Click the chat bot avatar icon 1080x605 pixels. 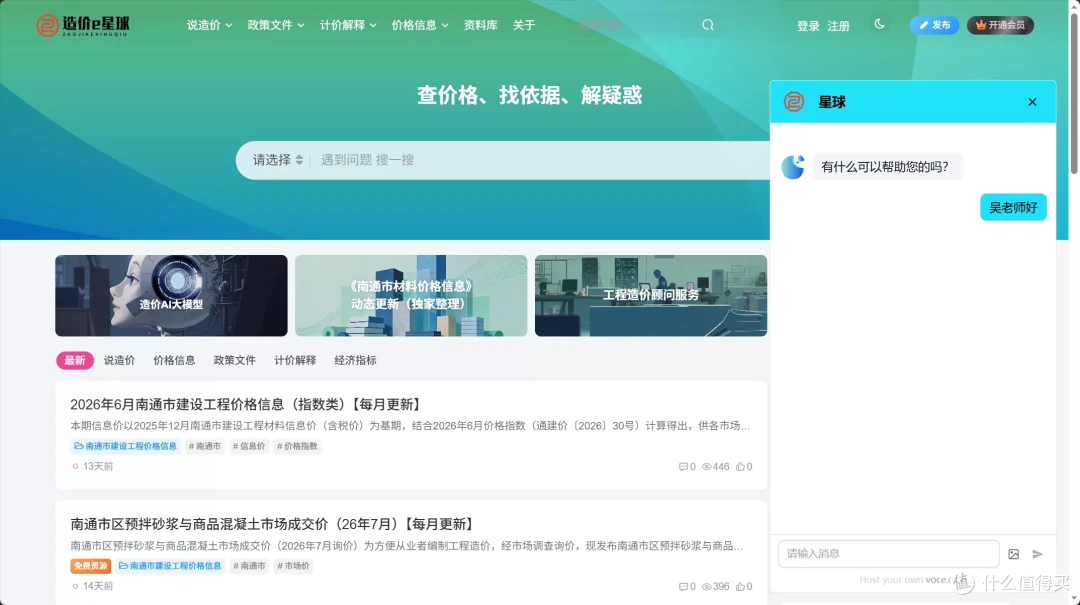[793, 167]
